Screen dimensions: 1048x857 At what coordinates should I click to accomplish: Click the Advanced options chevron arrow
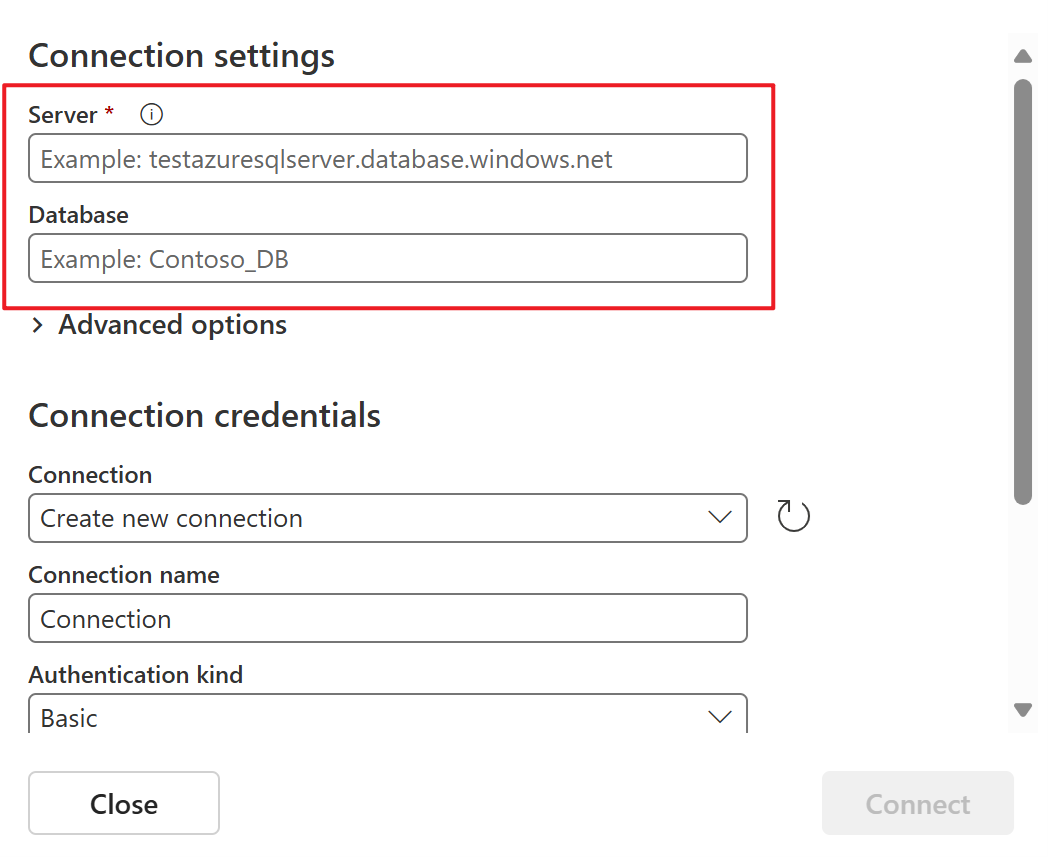coord(38,325)
